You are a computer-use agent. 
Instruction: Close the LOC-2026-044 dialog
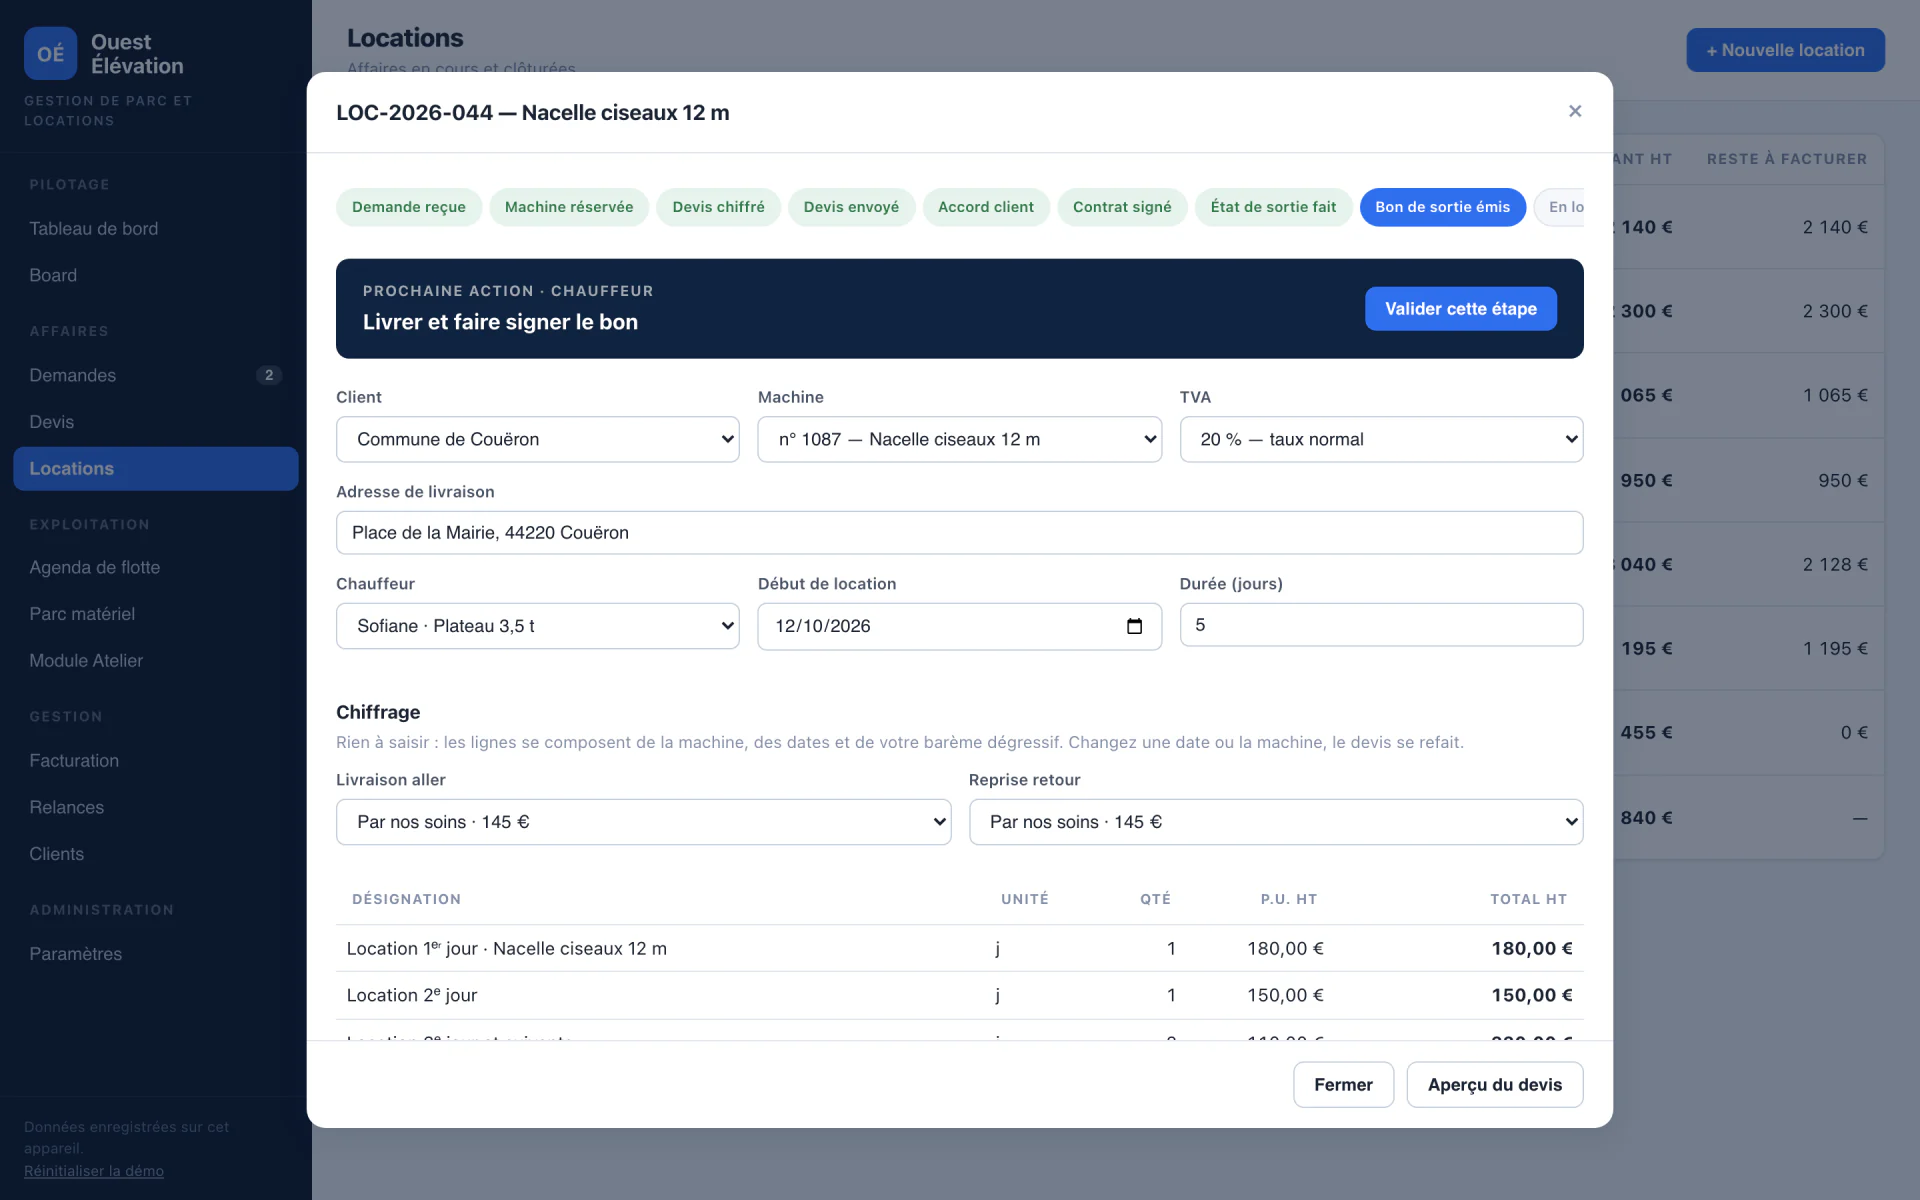[1575, 111]
